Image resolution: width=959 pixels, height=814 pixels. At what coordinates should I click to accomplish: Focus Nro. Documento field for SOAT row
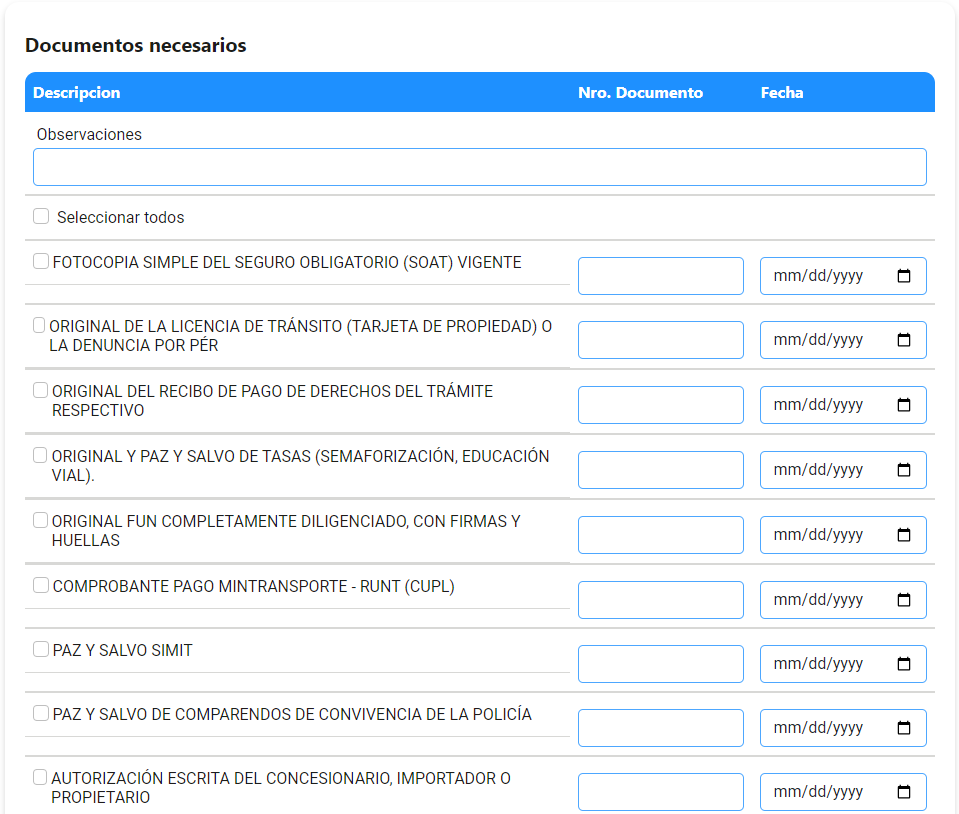(661, 276)
